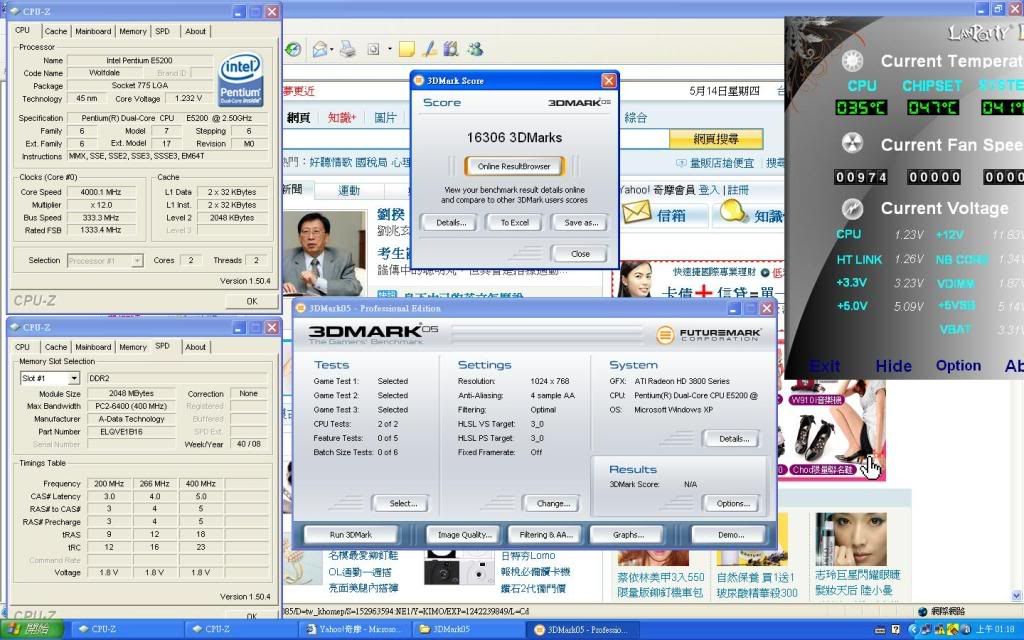Click Select... under Tests in 3DMark05
Viewport: 1024px width, 640px height.
tap(403, 504)
